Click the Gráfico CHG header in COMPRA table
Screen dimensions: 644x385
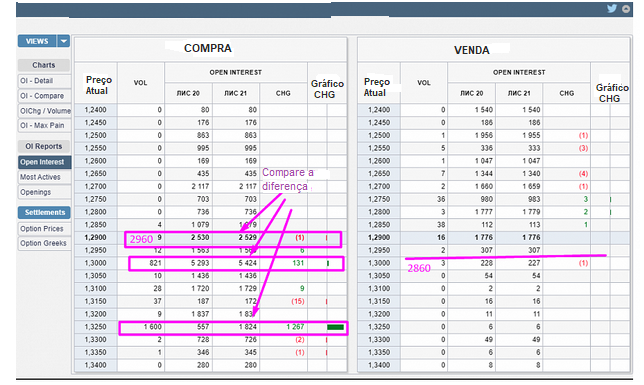tap(327, 89)
